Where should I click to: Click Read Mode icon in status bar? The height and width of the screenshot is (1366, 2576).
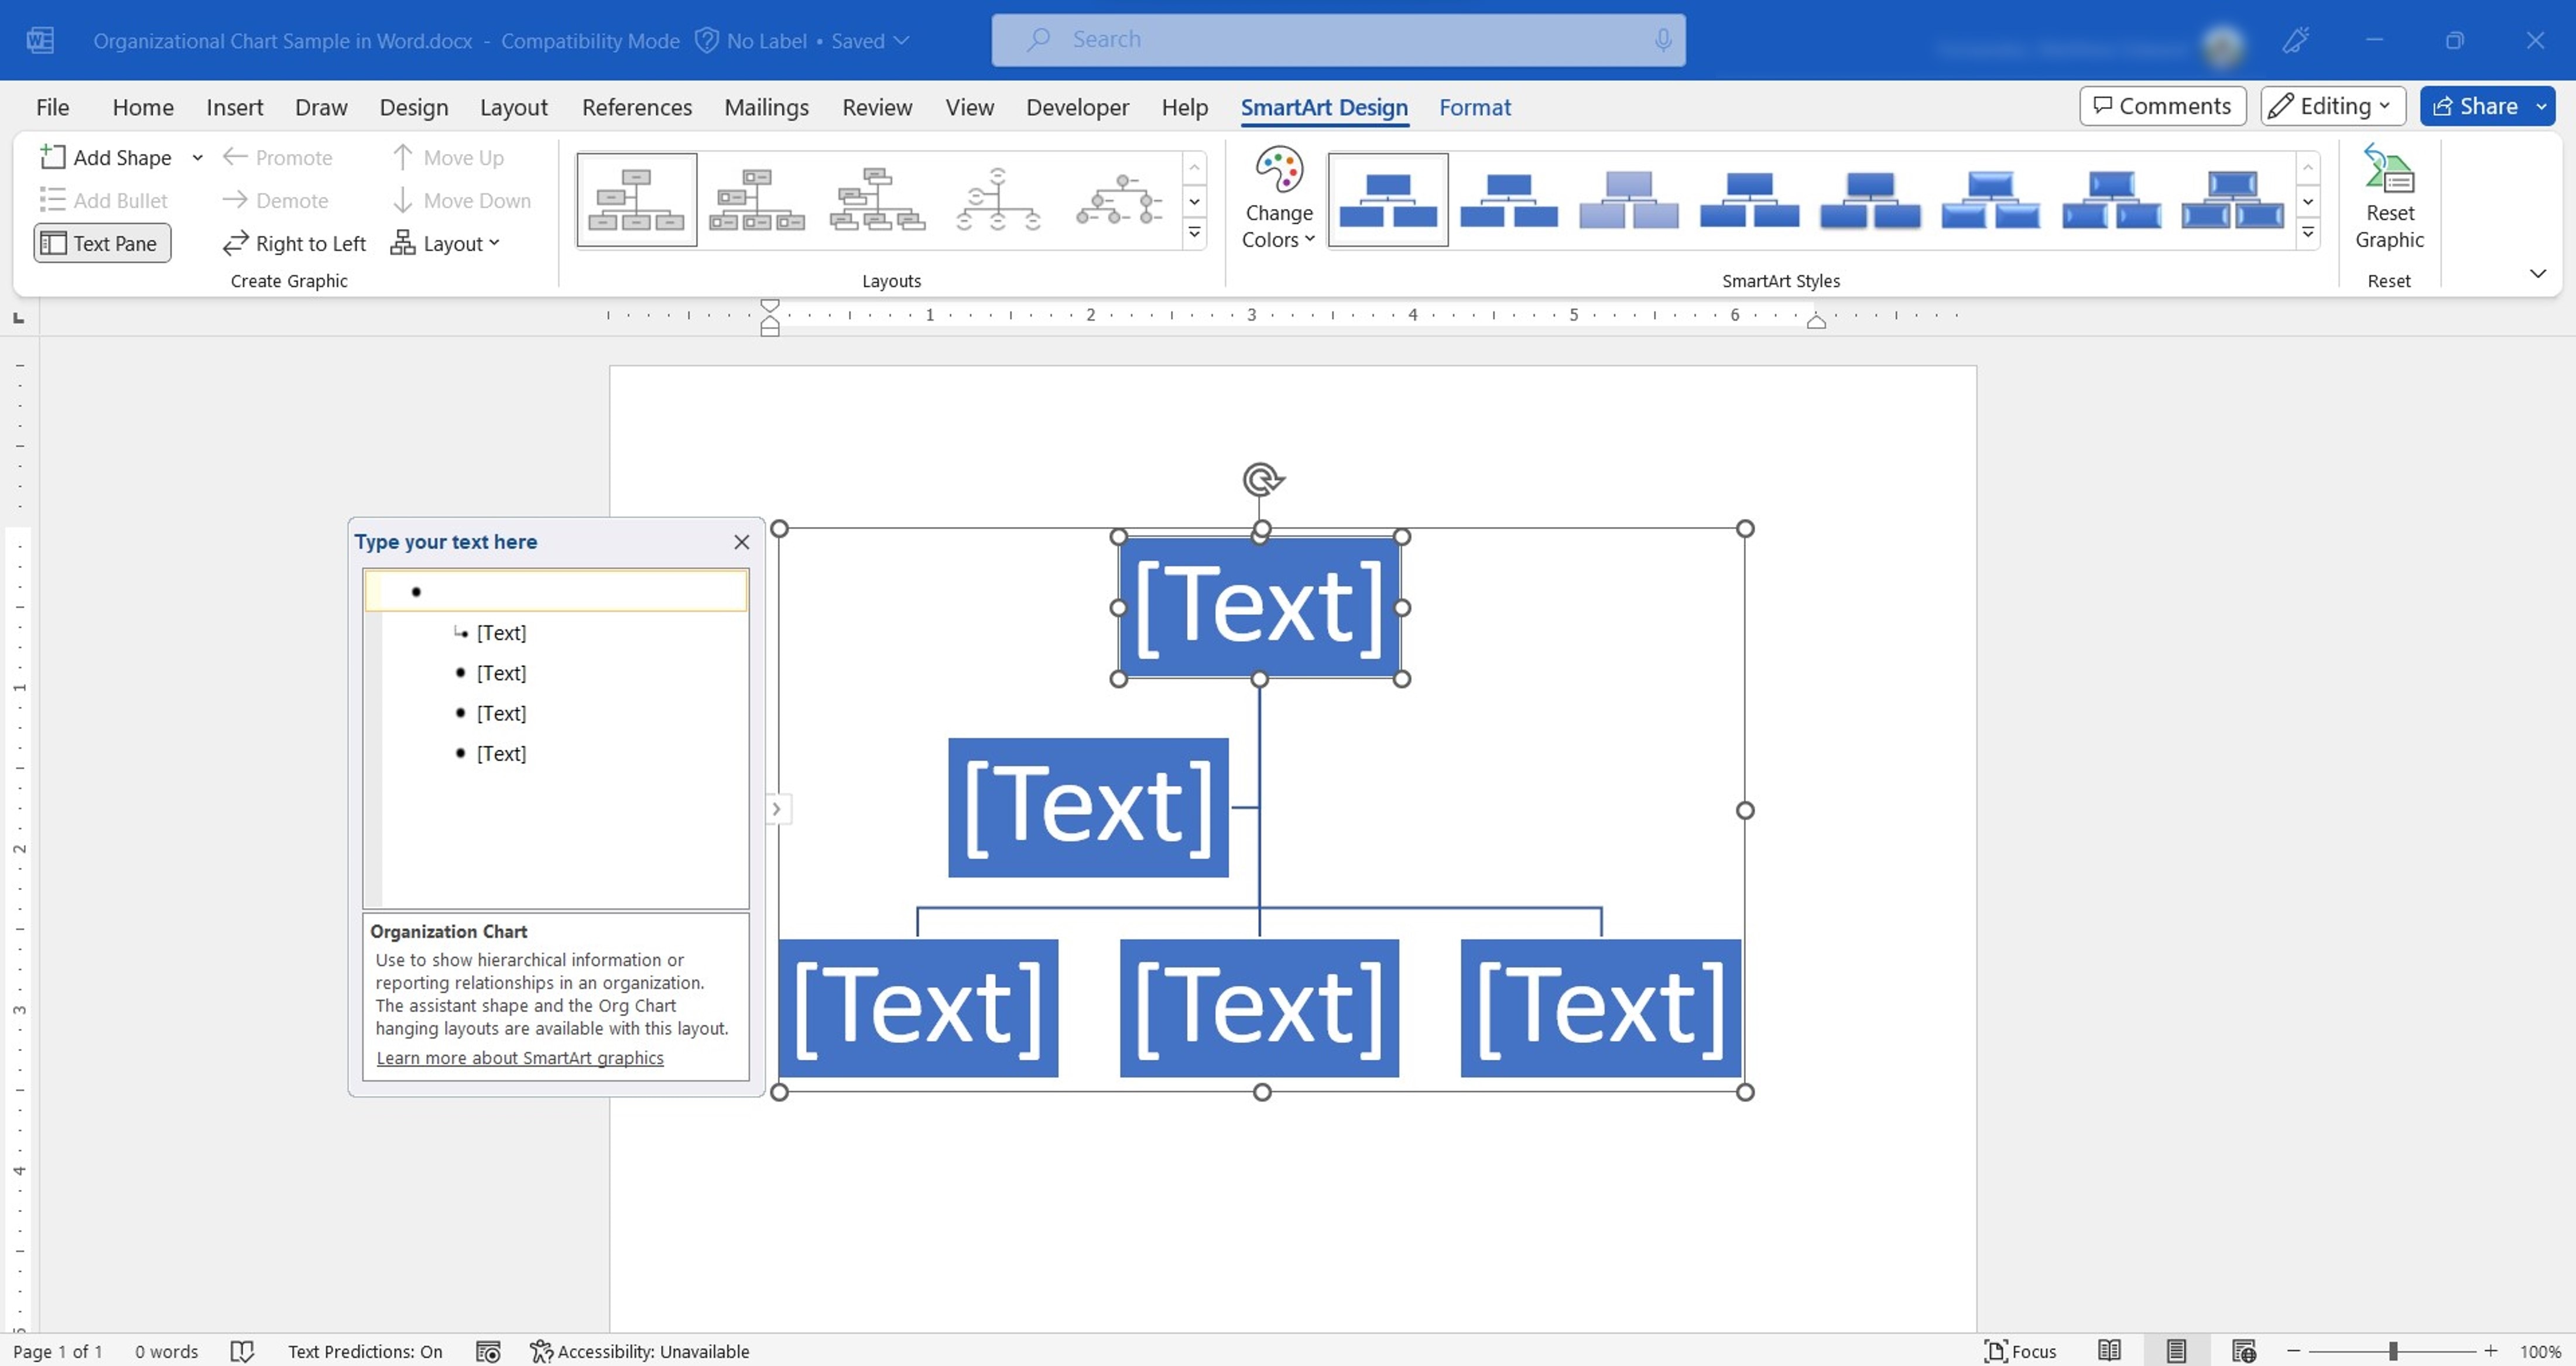[x=2109, y=1351]
